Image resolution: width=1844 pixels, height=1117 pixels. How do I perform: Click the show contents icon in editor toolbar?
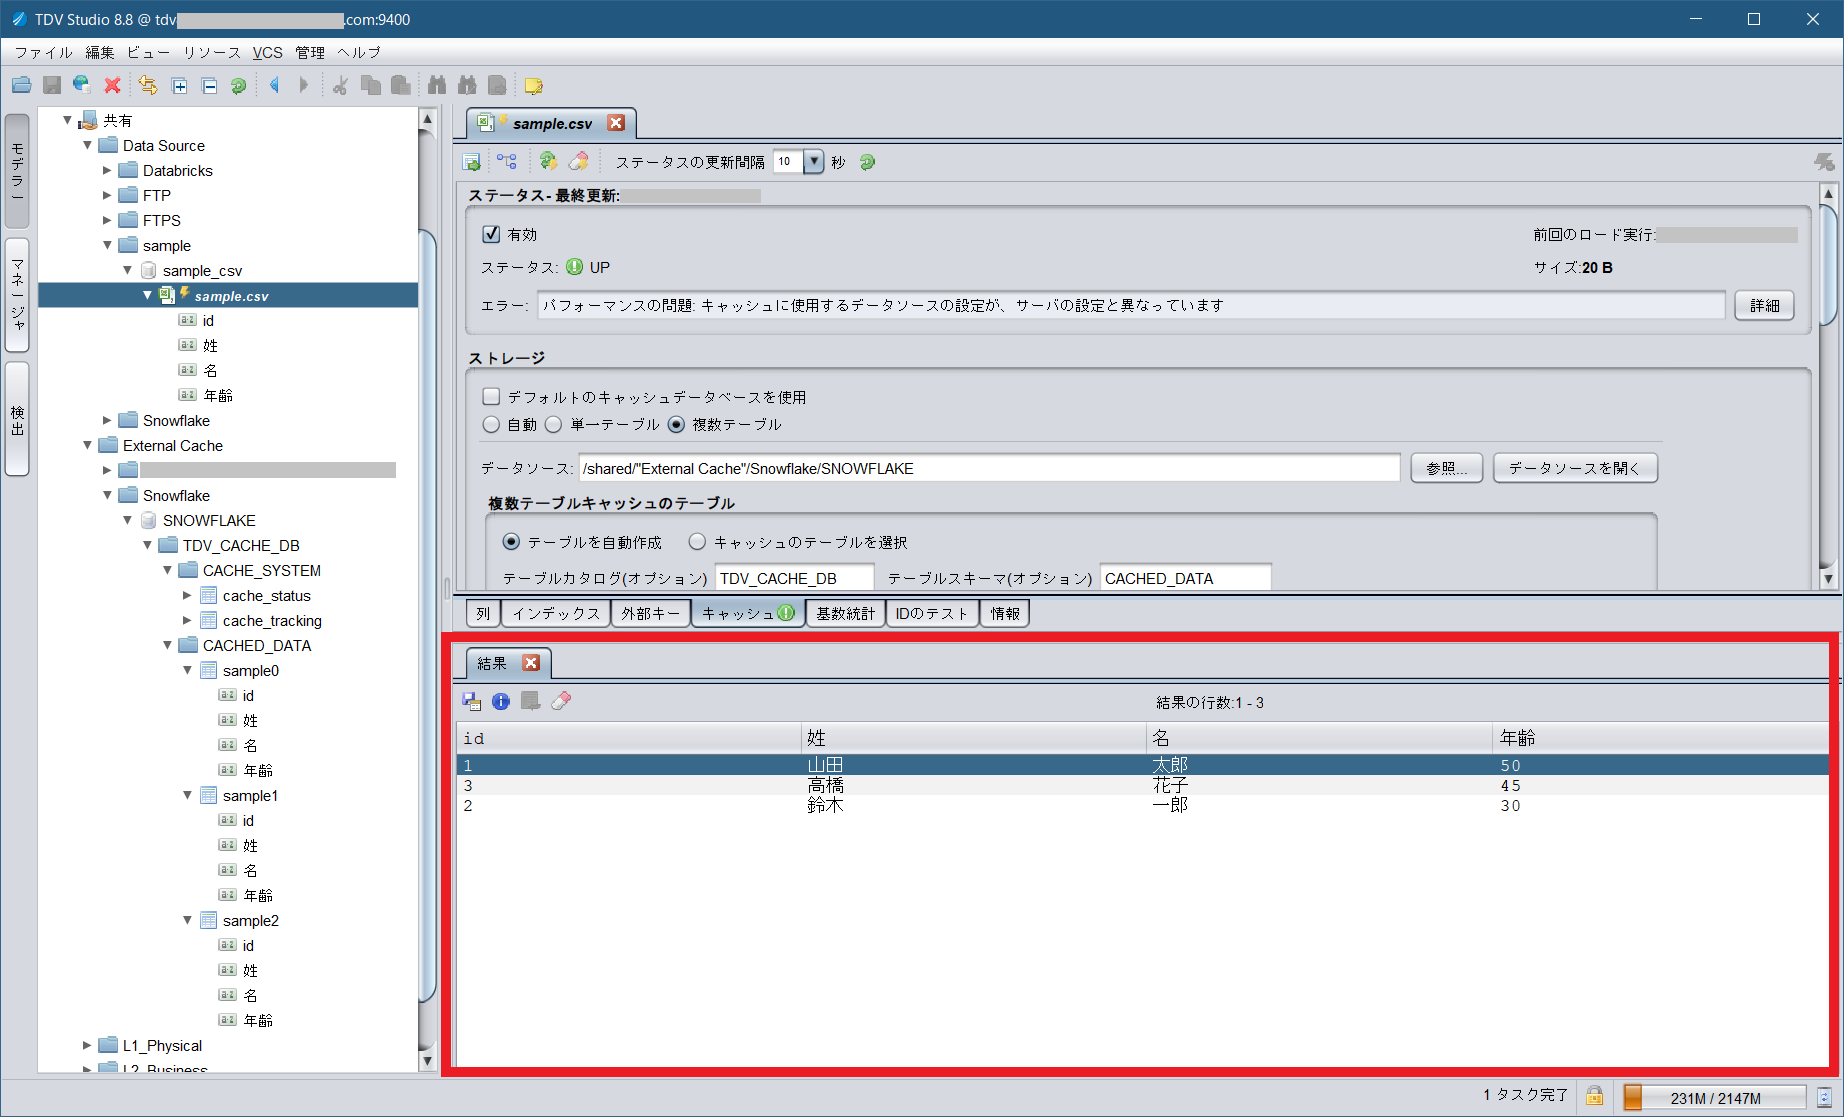pyautogui.click(x=471, y=162)
